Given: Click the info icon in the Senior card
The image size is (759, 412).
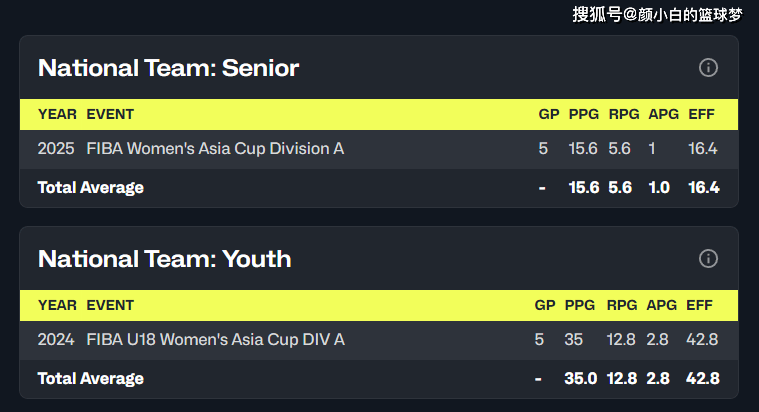Looking at the screenshot, I should (708, 68).
